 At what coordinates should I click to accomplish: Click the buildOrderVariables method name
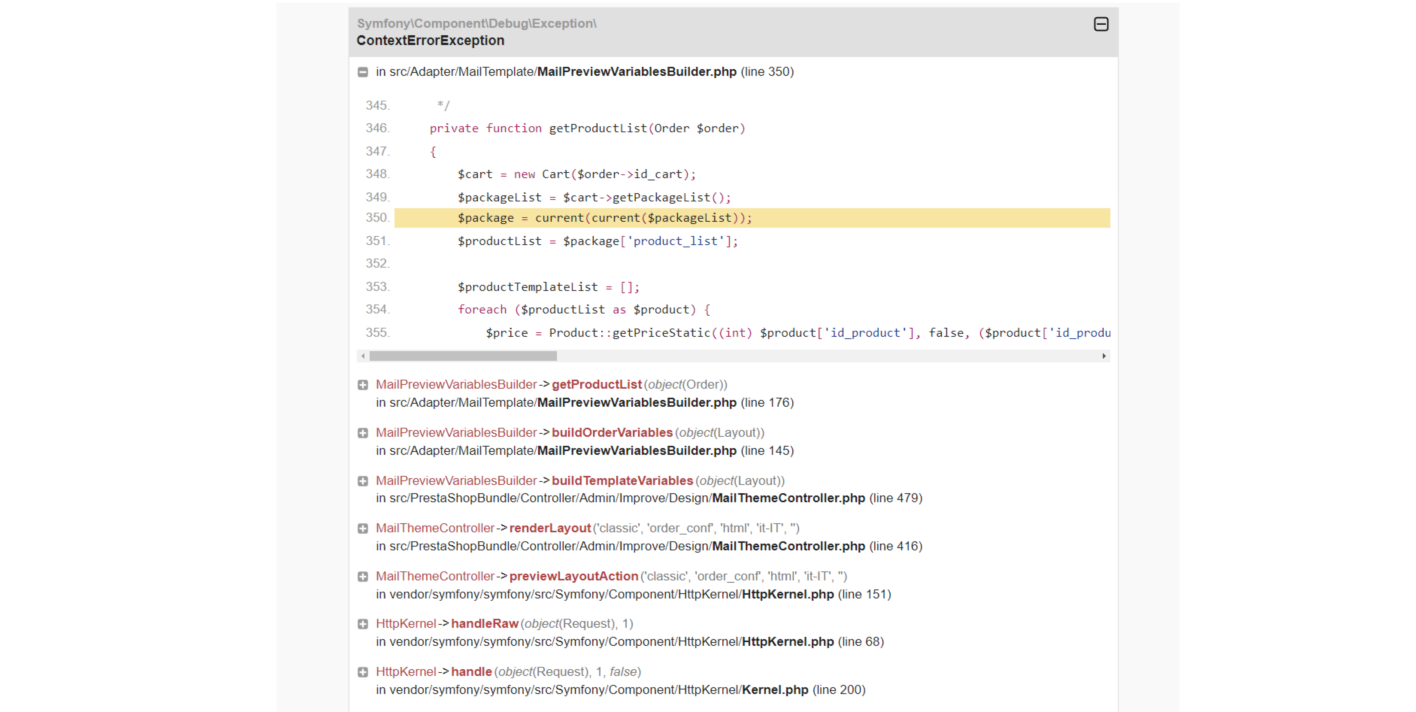tap(612, 433)
